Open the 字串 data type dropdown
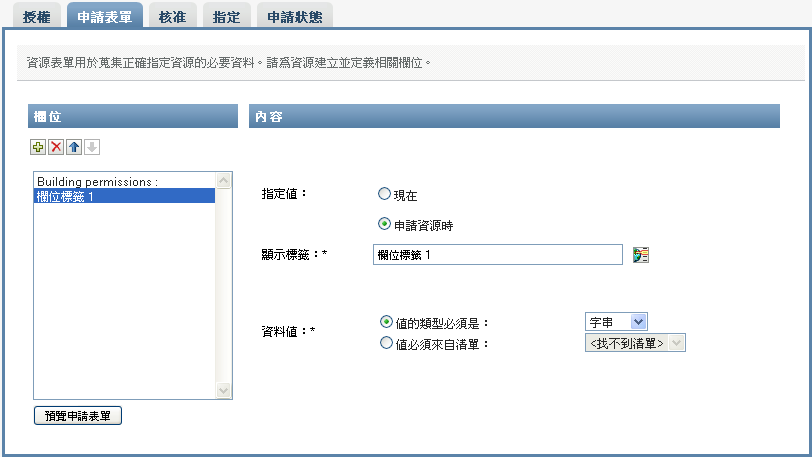 [616, 322]
